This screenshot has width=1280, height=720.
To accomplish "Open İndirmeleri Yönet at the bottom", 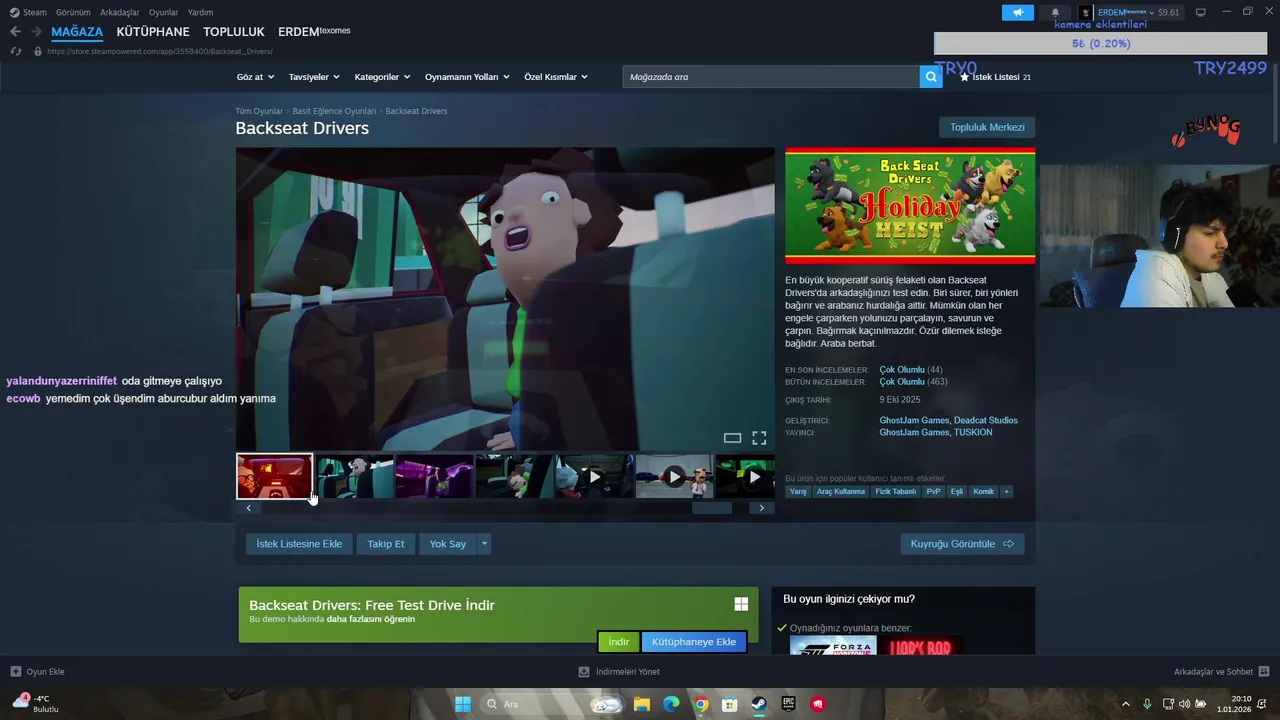I will (619, 671).
